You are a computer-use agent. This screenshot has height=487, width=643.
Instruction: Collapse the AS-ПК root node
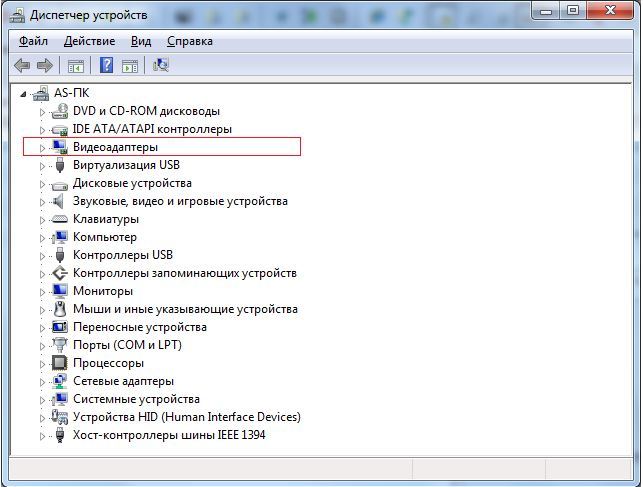click(x=25, y=94)
